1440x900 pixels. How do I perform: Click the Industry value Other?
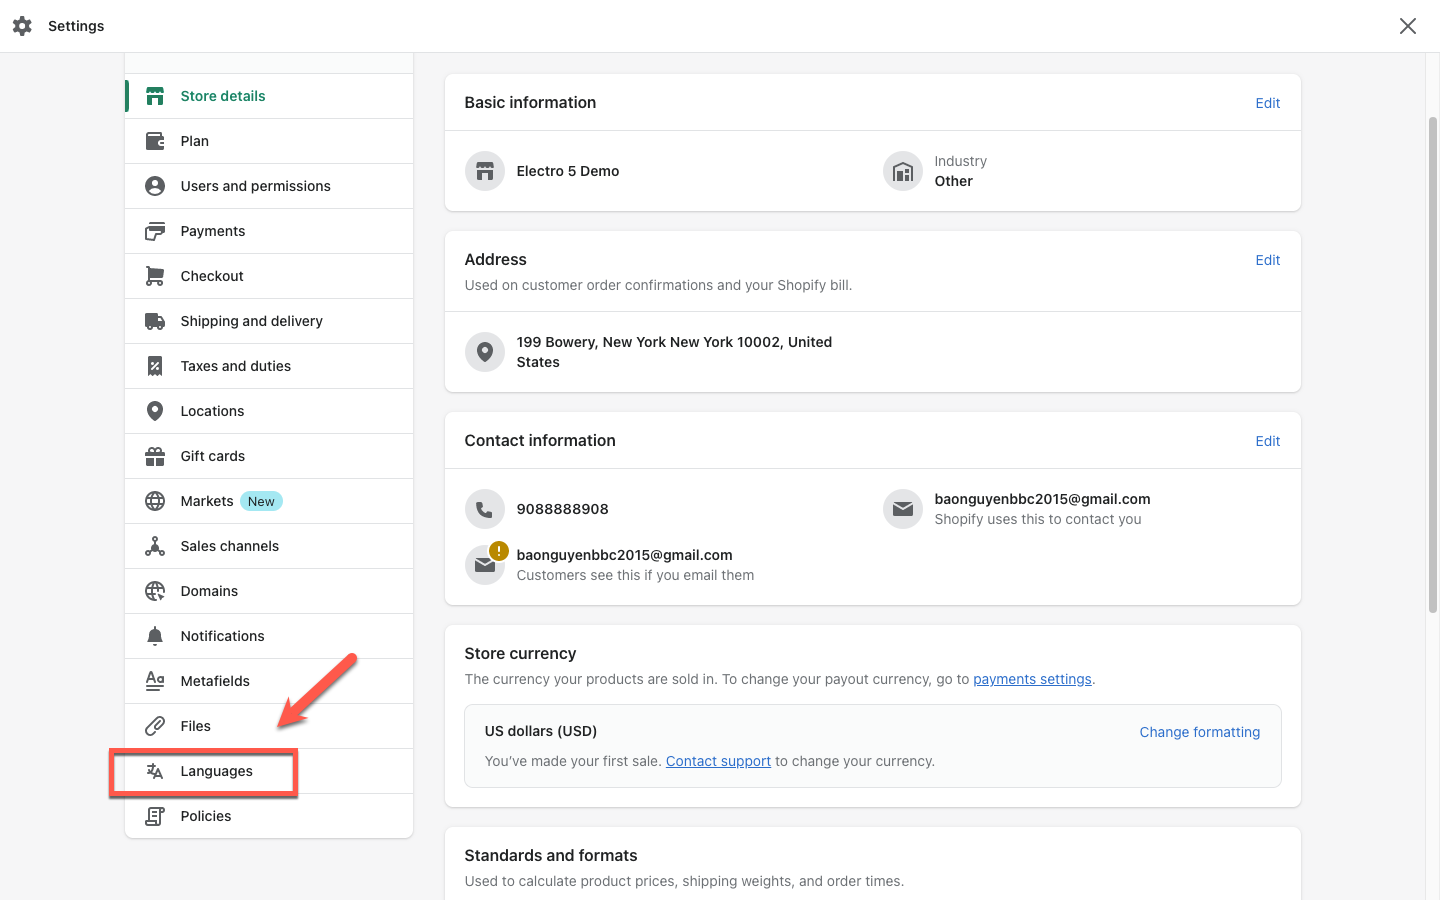point(954,181)
